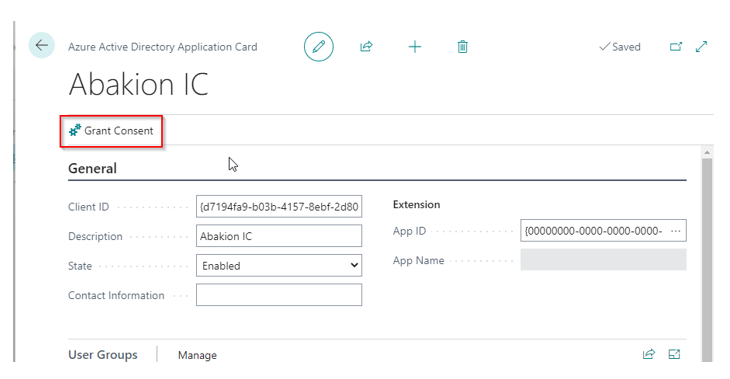Viewport: 730px width, 379px height.
Task: Share the card via top share icon
Action: click(366, 47)
